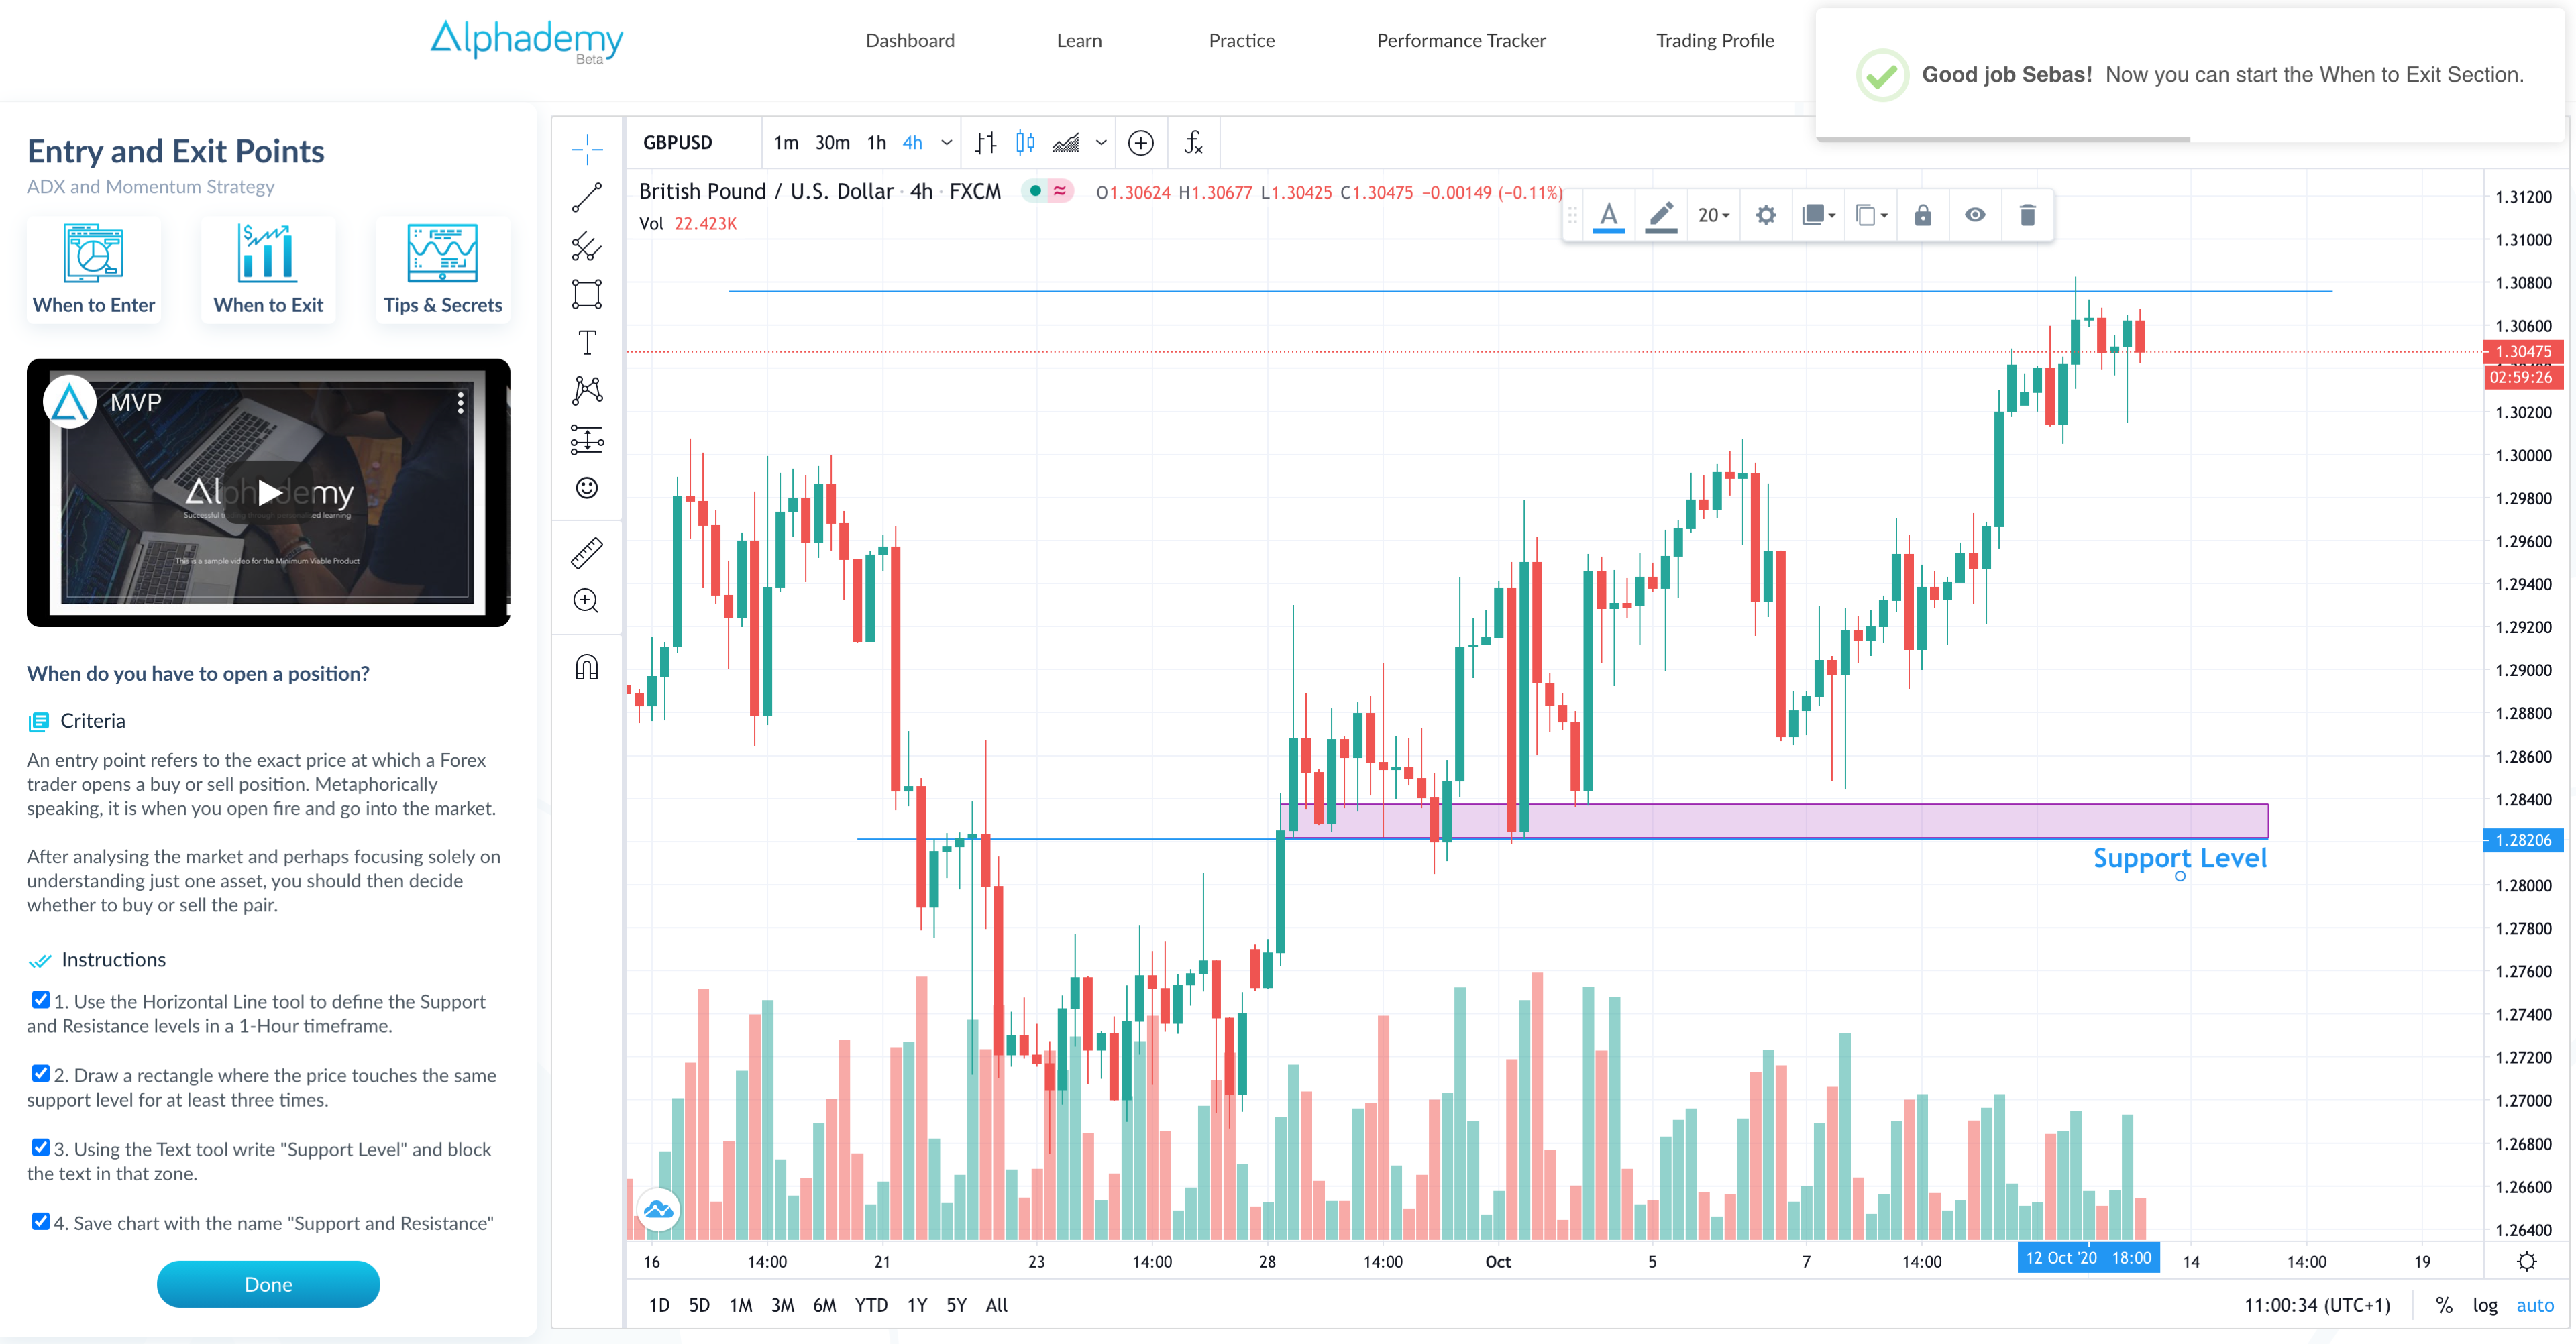Uncheck instruction 4 Save chart checkbox
Image resolution: width=2576 pixels, height=1344 pixels.
tap(41, 1221)
